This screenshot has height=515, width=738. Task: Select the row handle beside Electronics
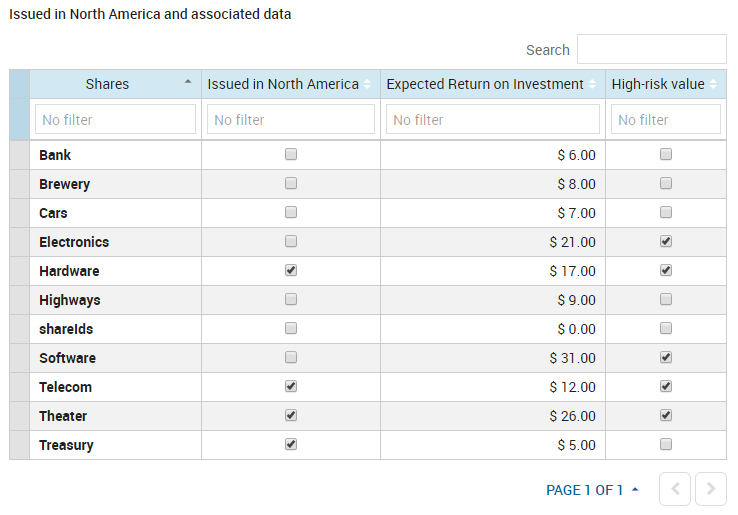tap(19, 242)
